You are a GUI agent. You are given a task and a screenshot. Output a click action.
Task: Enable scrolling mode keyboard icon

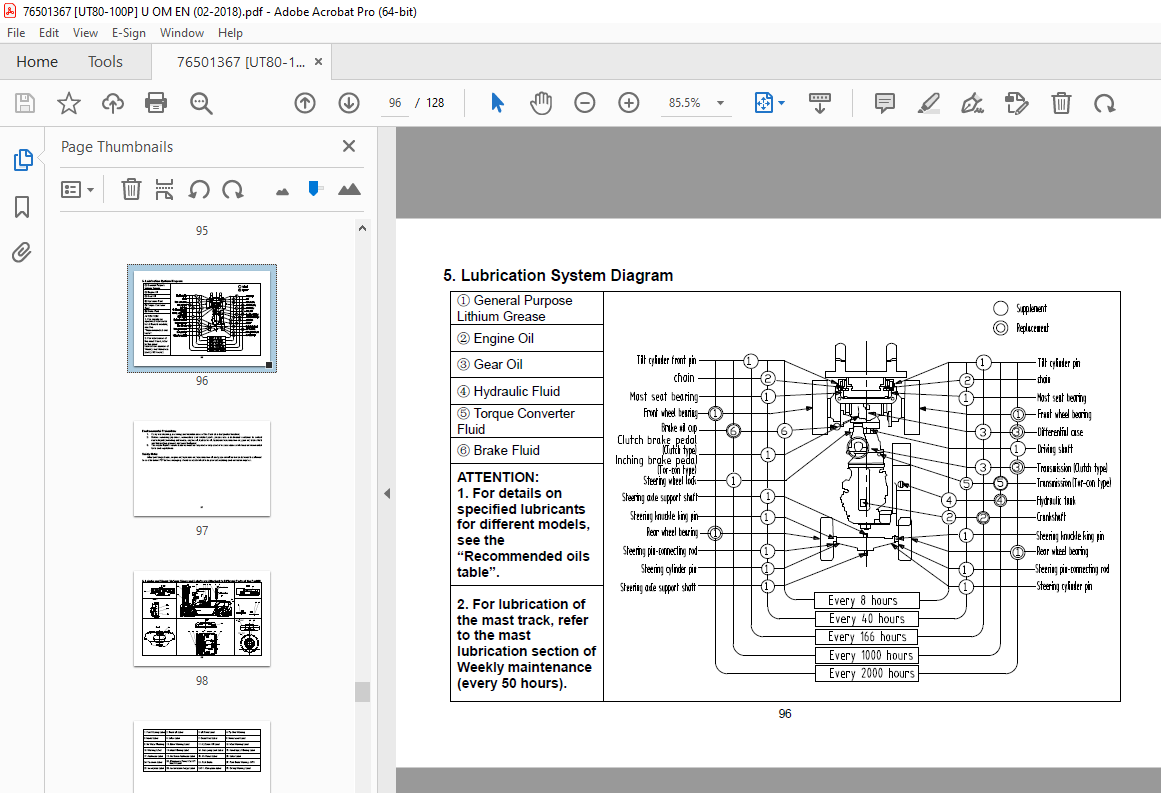tap(820, 103)
